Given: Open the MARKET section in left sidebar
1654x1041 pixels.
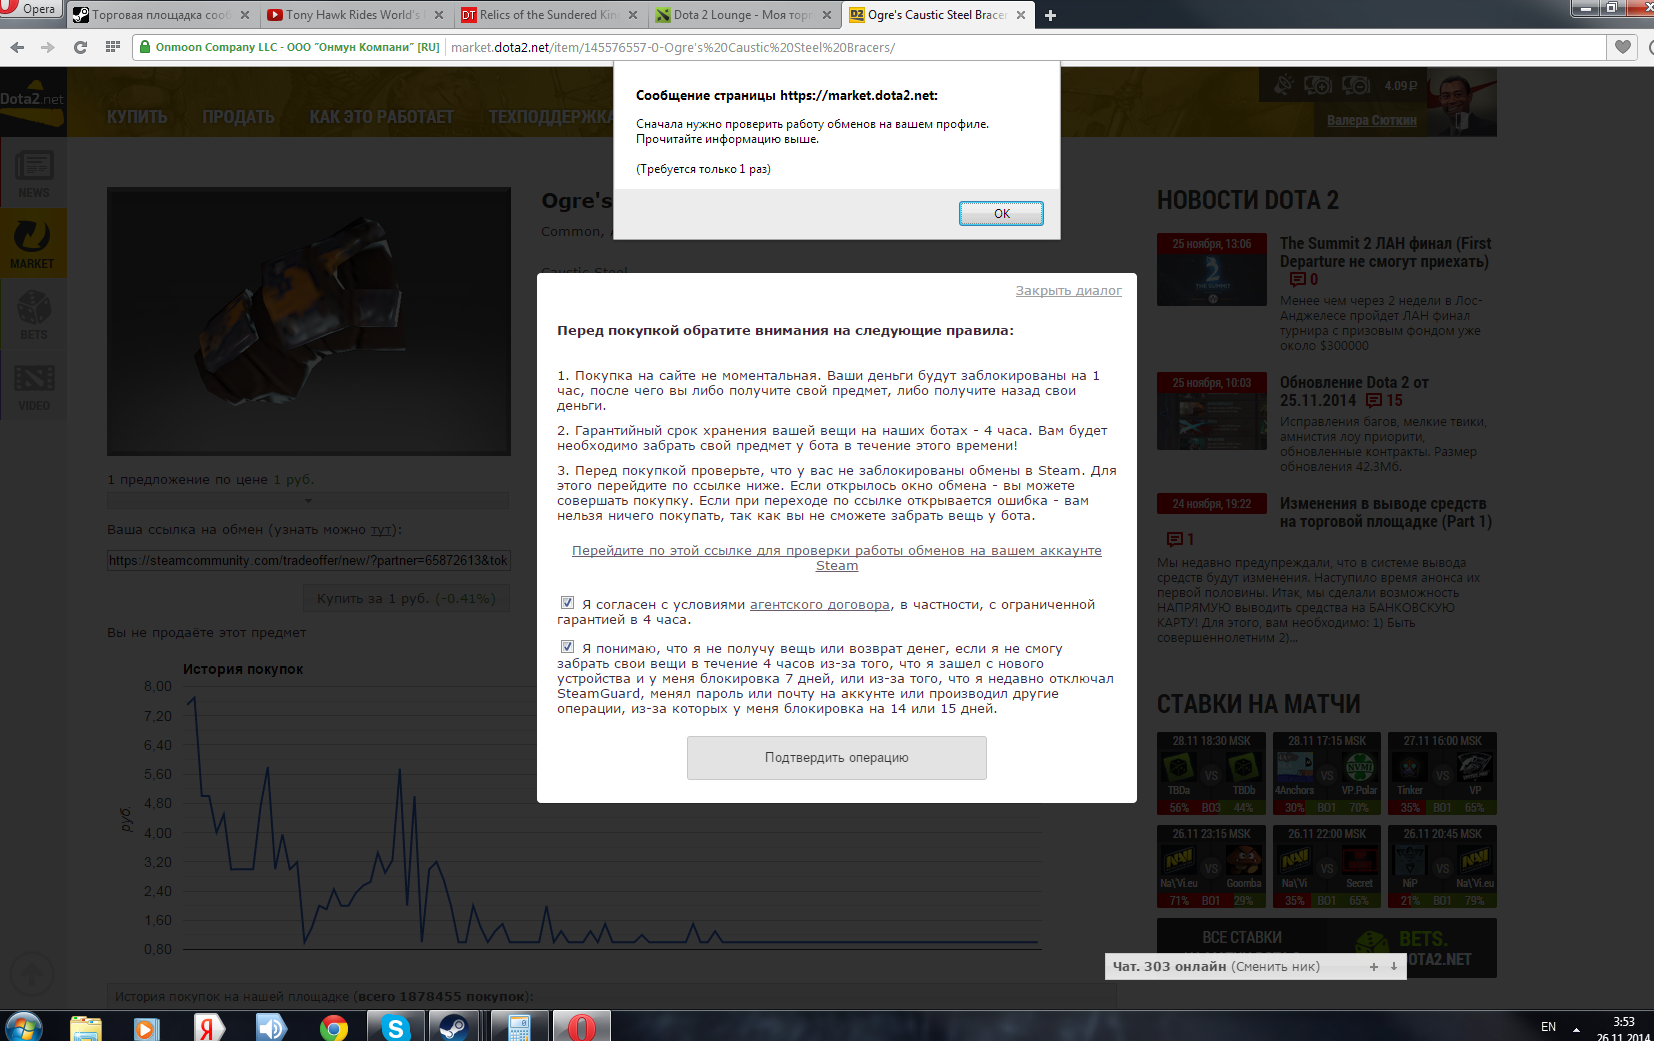Looking at the screenshot, I should [x=33, y=244].
